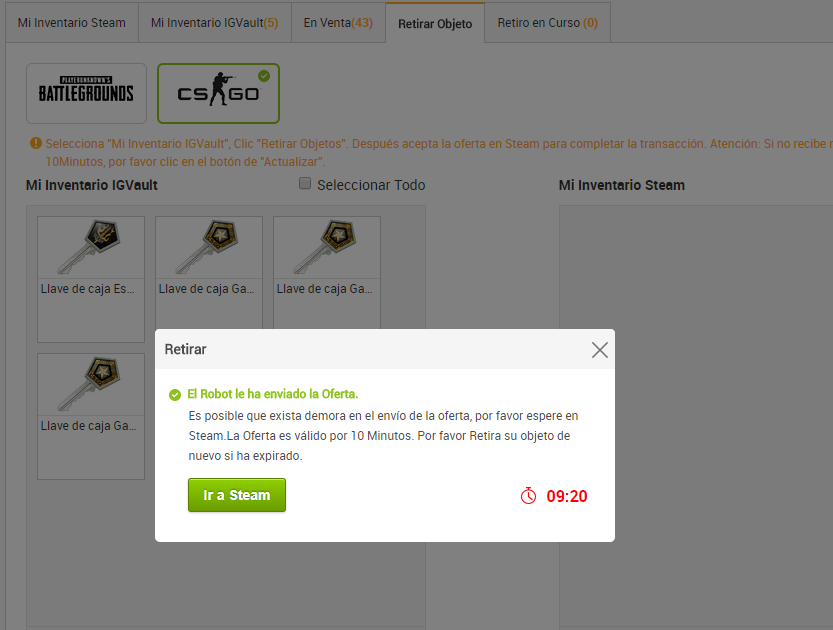Click the 09:20 countdown timer
833x630 pixels.
pyautogui.click(x=567, y=496)
